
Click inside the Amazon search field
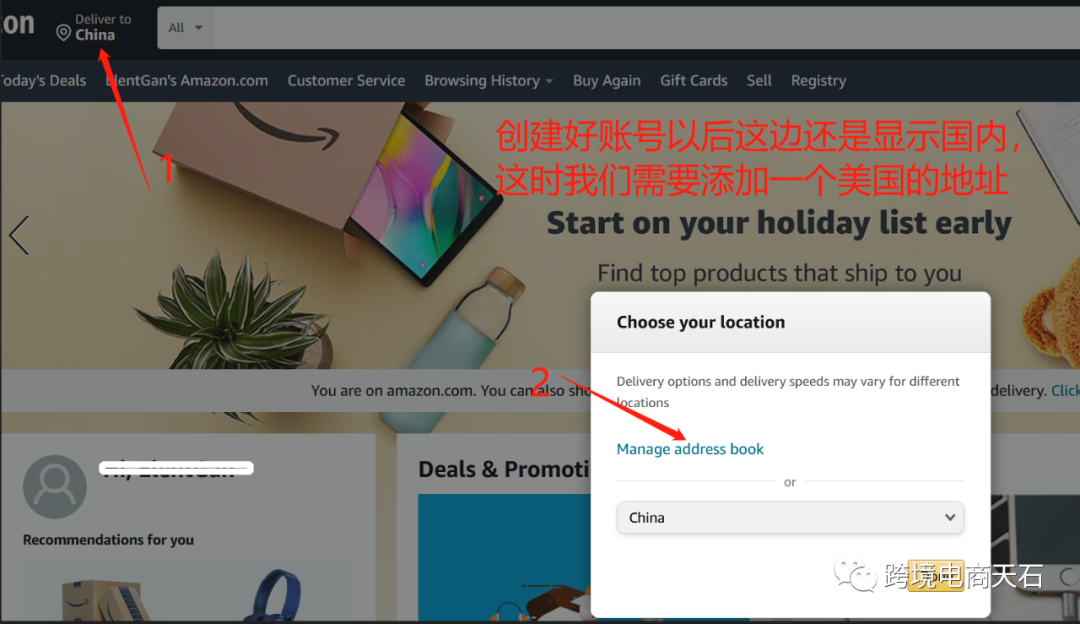[x=646, y=28]
